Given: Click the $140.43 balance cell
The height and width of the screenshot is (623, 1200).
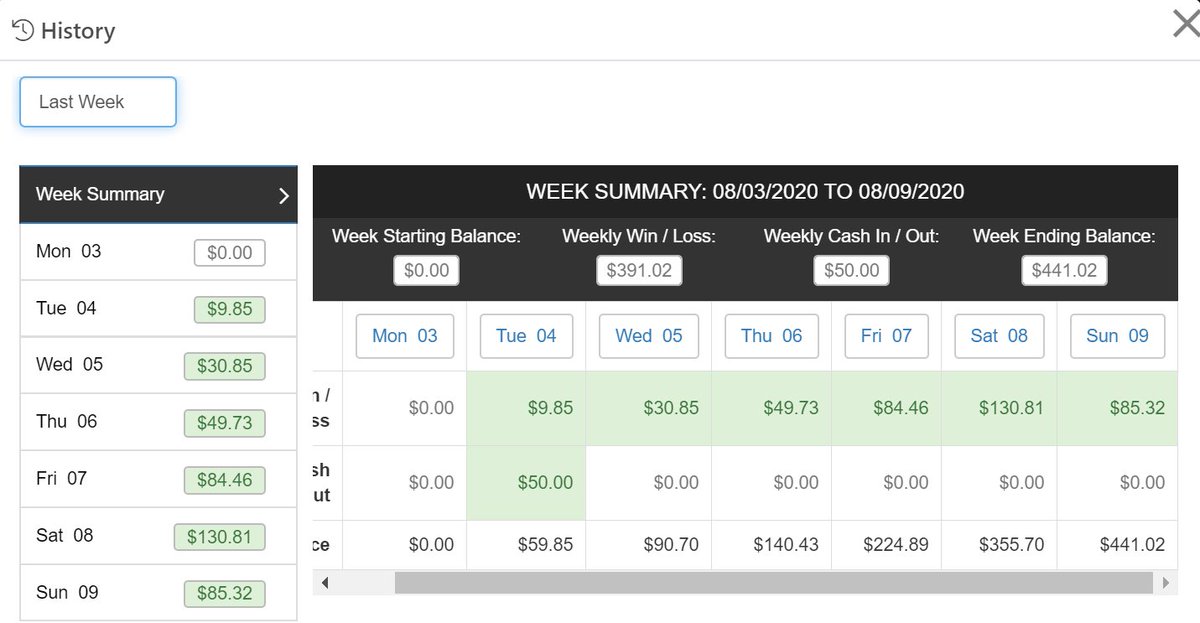Looking at the screenshot, I should pos(772,545).
